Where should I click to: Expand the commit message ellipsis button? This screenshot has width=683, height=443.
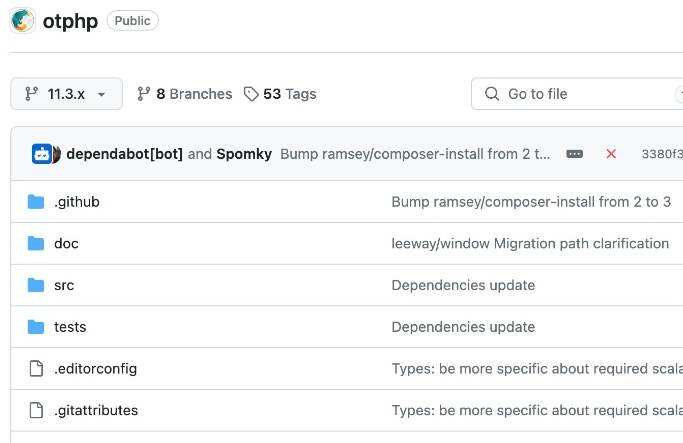[574, 154]
